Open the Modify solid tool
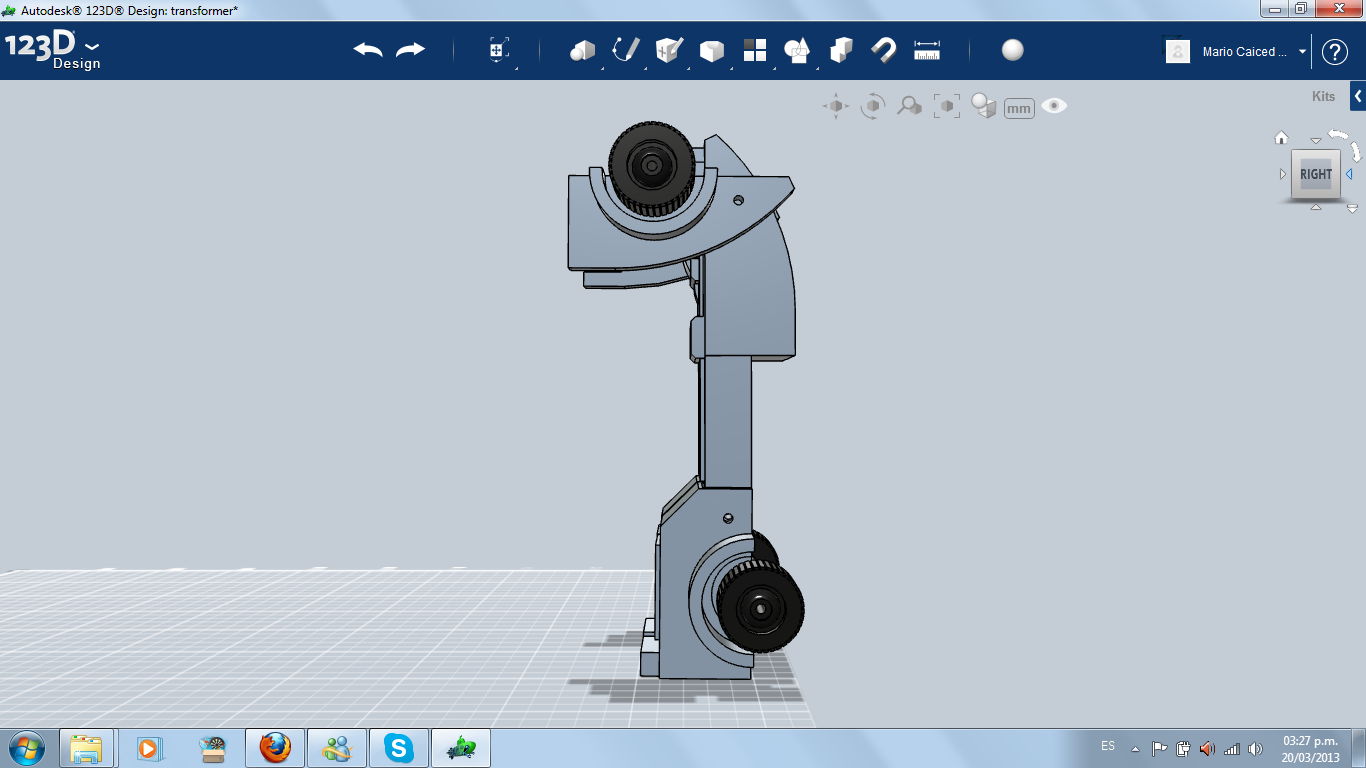The width and height of the screenshot is (1366, 768). [x=712, y=50]
